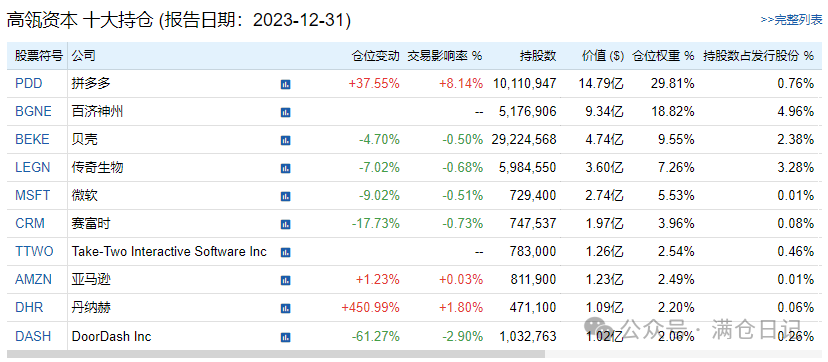This screenshot has width=828, height=362.
Task: Open the BGNE ticker link
Action: [33, 111]
